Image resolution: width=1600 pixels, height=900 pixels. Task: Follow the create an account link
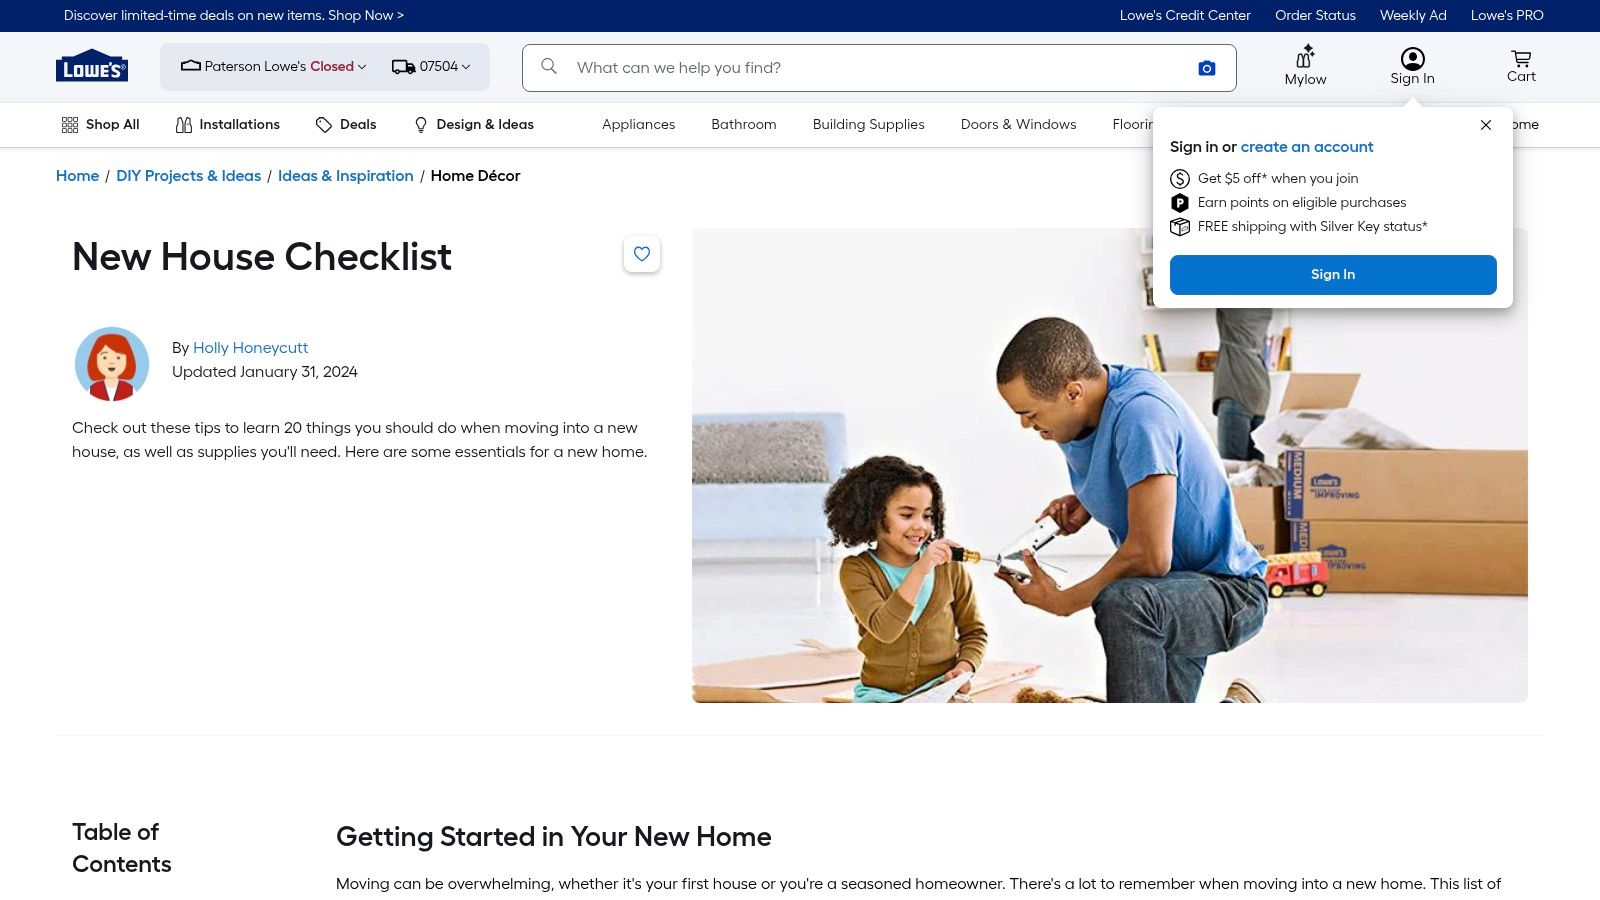pyautogui.click(x=1307, y=147)
